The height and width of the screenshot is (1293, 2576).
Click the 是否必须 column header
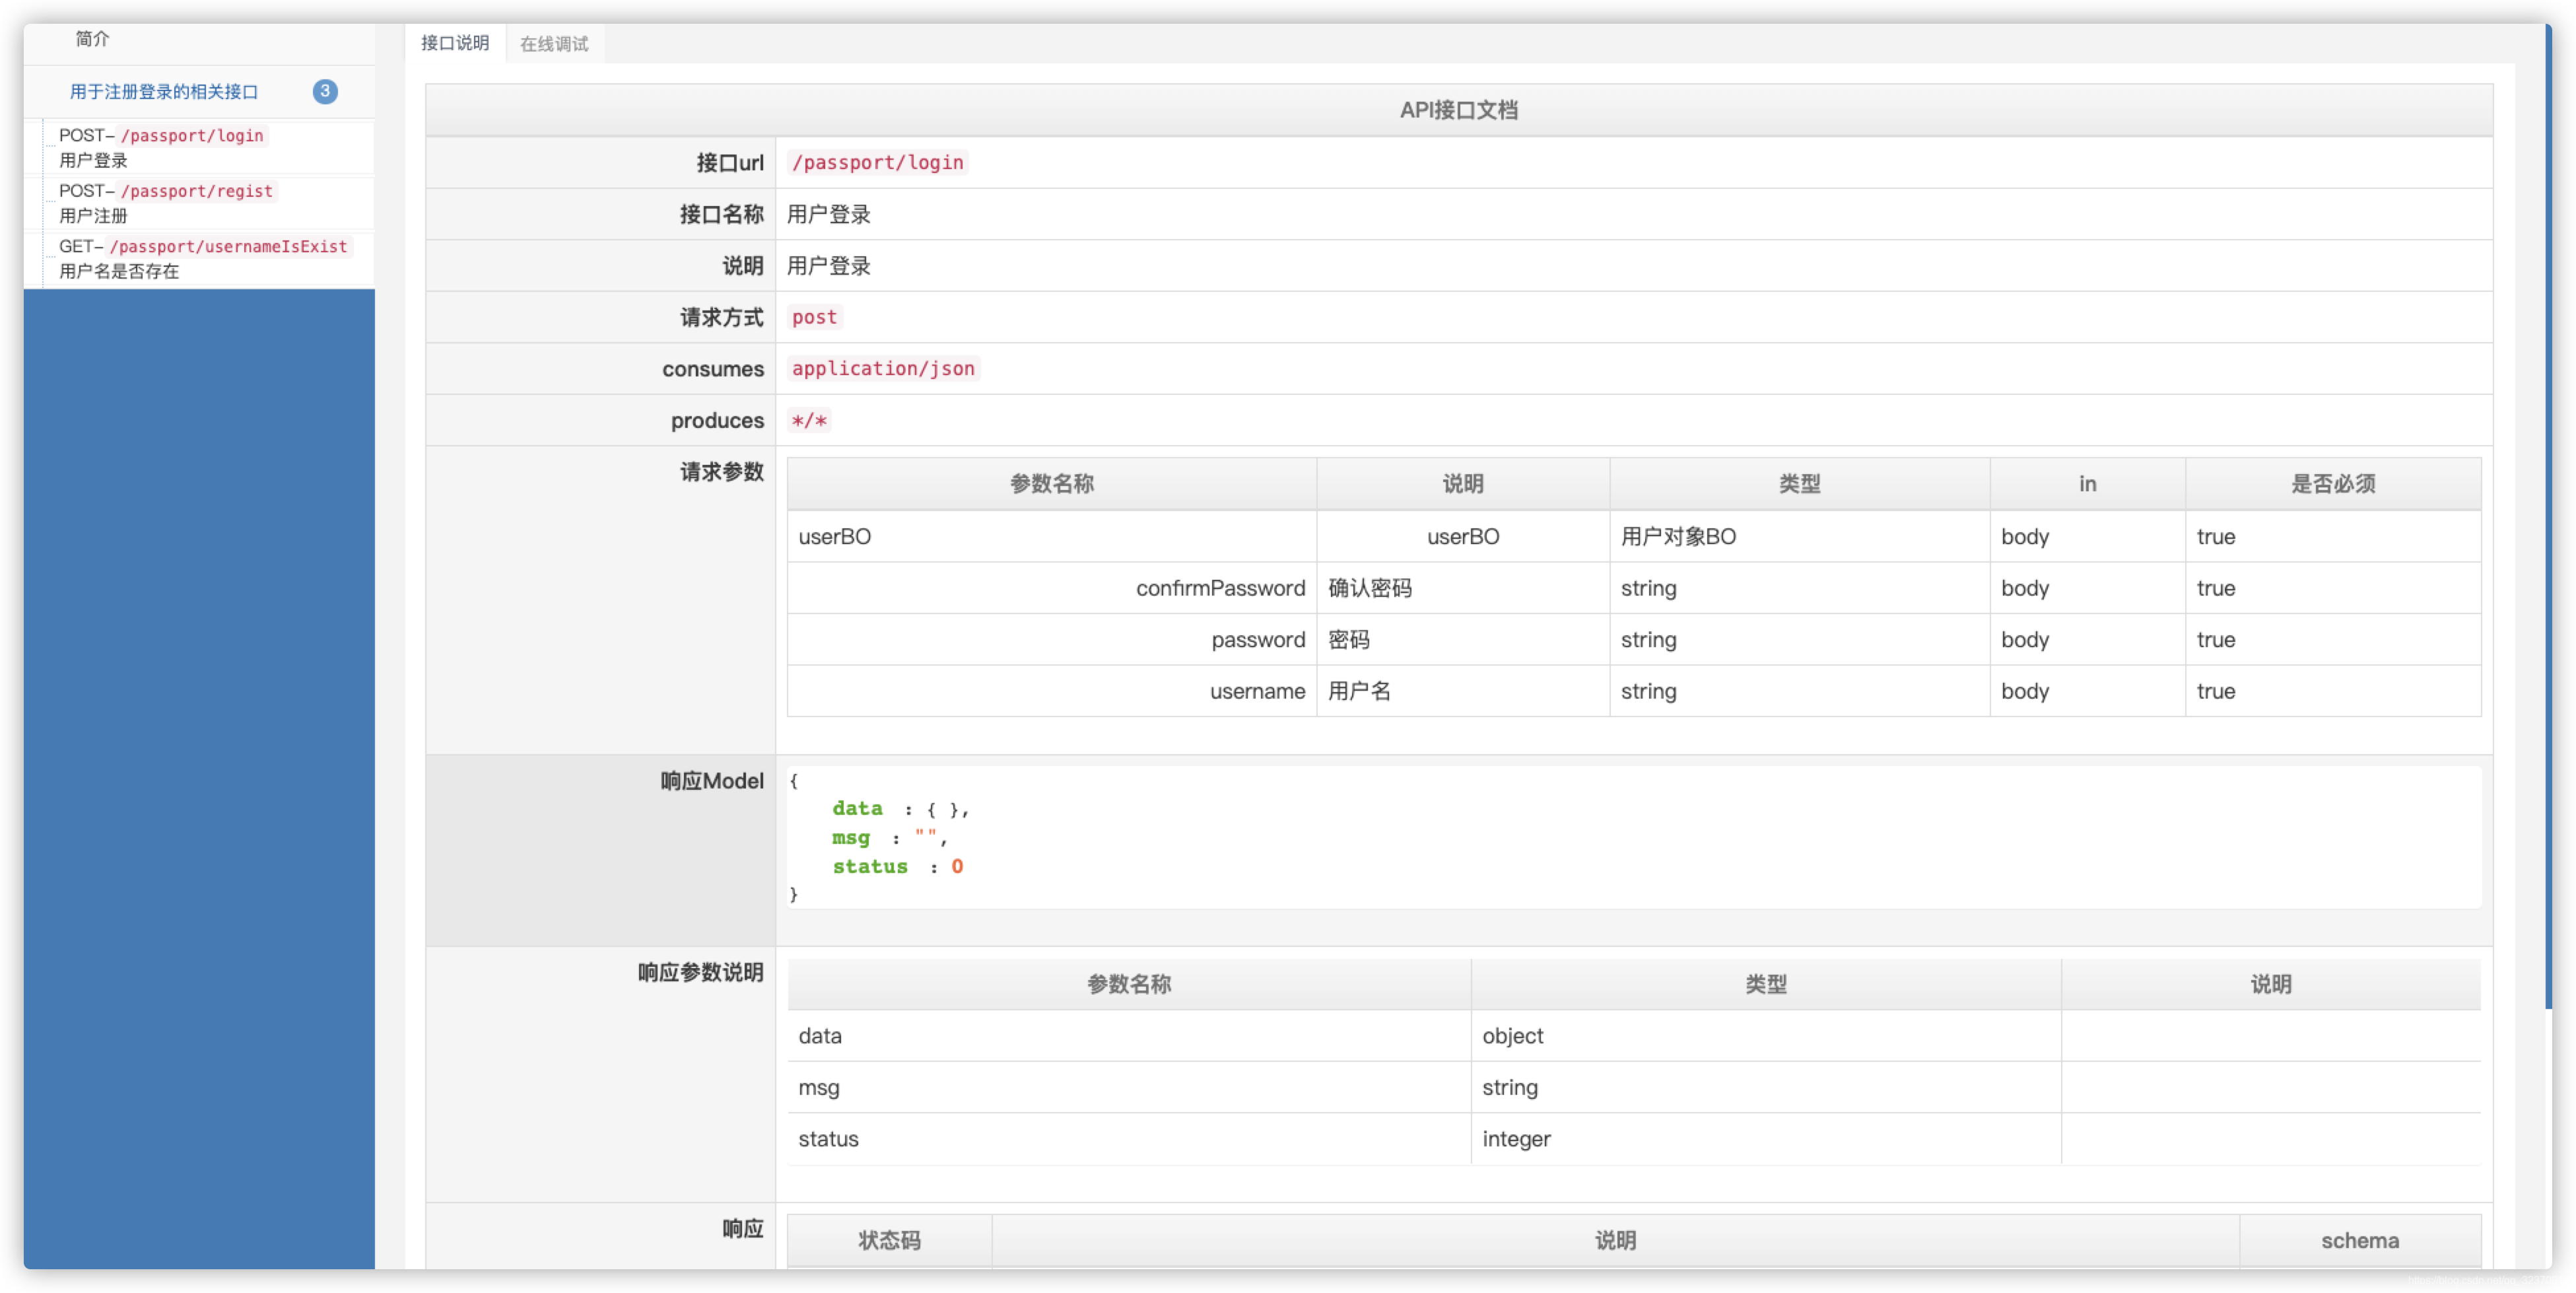click(x=2332, y=484)
